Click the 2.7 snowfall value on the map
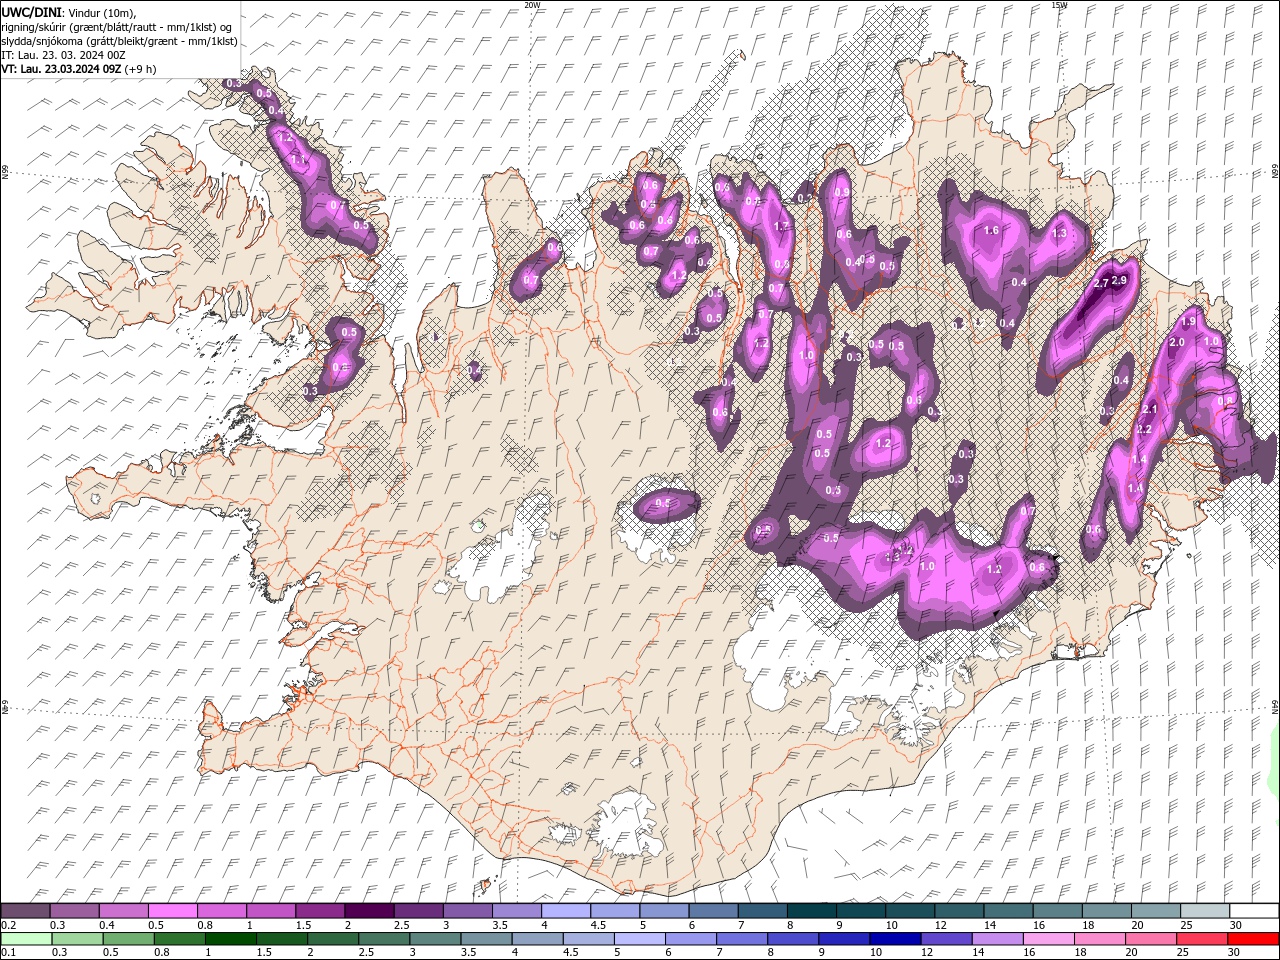The image size is (1280, 960). (1101, 284)
